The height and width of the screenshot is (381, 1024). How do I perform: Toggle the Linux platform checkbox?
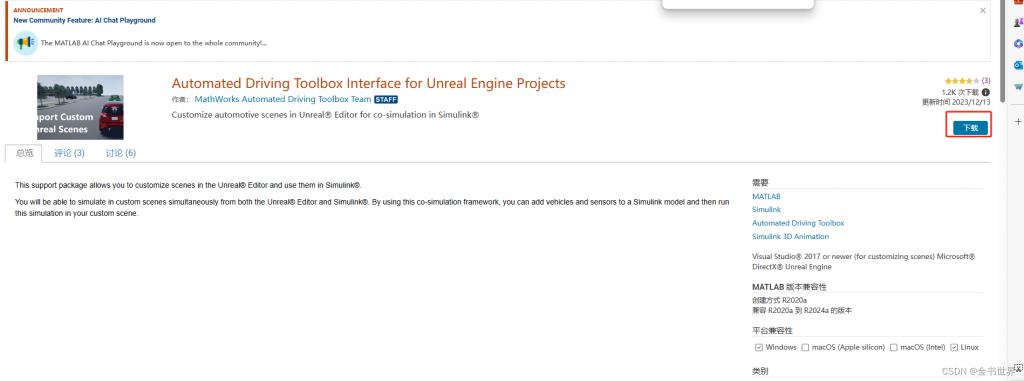954,347
